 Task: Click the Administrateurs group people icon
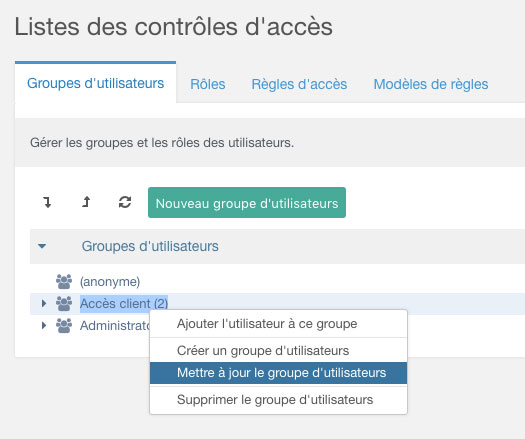point(64,325)
